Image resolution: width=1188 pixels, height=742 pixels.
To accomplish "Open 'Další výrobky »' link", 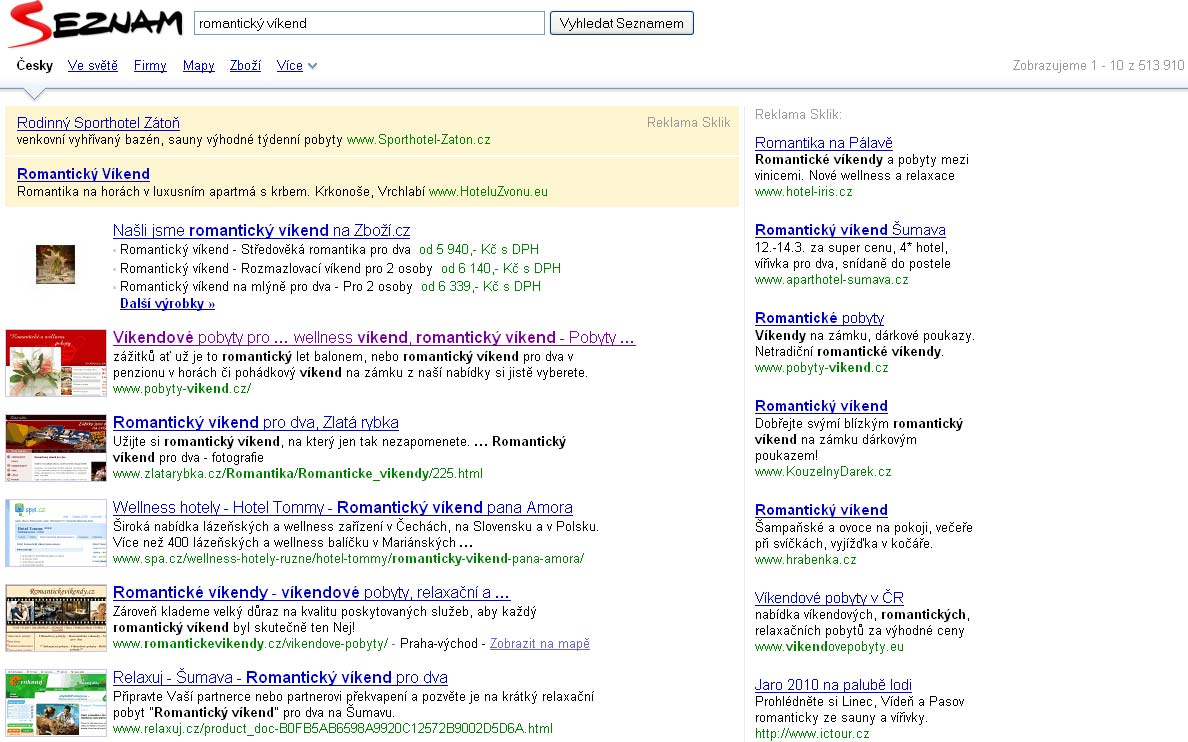I will coord(167,303).
